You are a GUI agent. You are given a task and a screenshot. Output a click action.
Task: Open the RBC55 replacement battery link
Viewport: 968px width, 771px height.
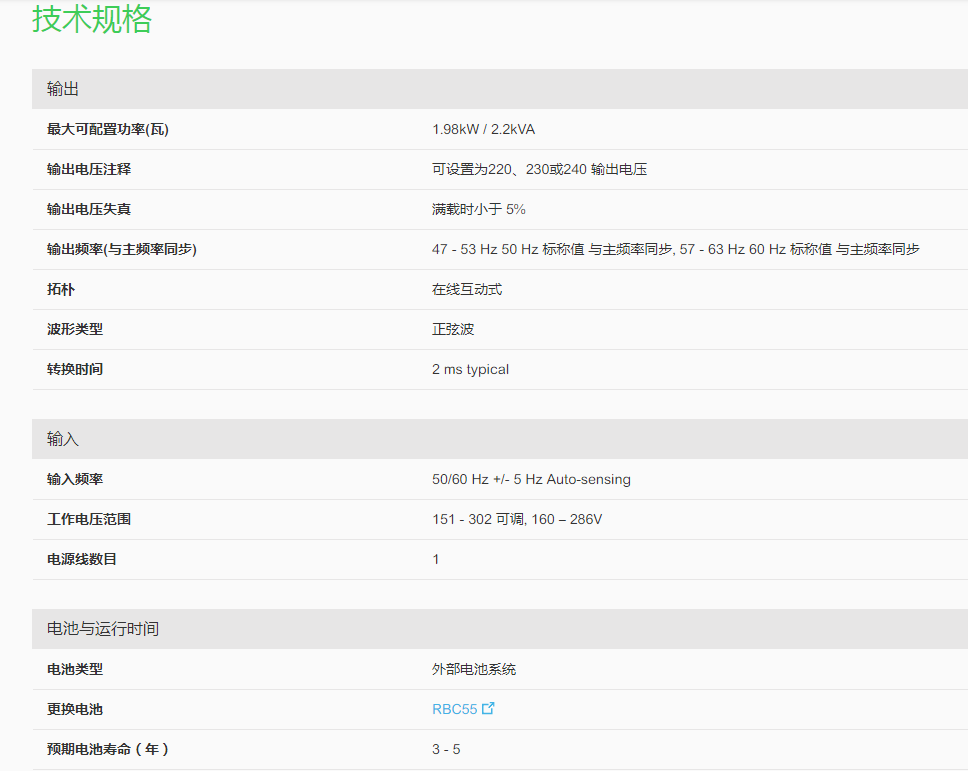pos(454,709)
